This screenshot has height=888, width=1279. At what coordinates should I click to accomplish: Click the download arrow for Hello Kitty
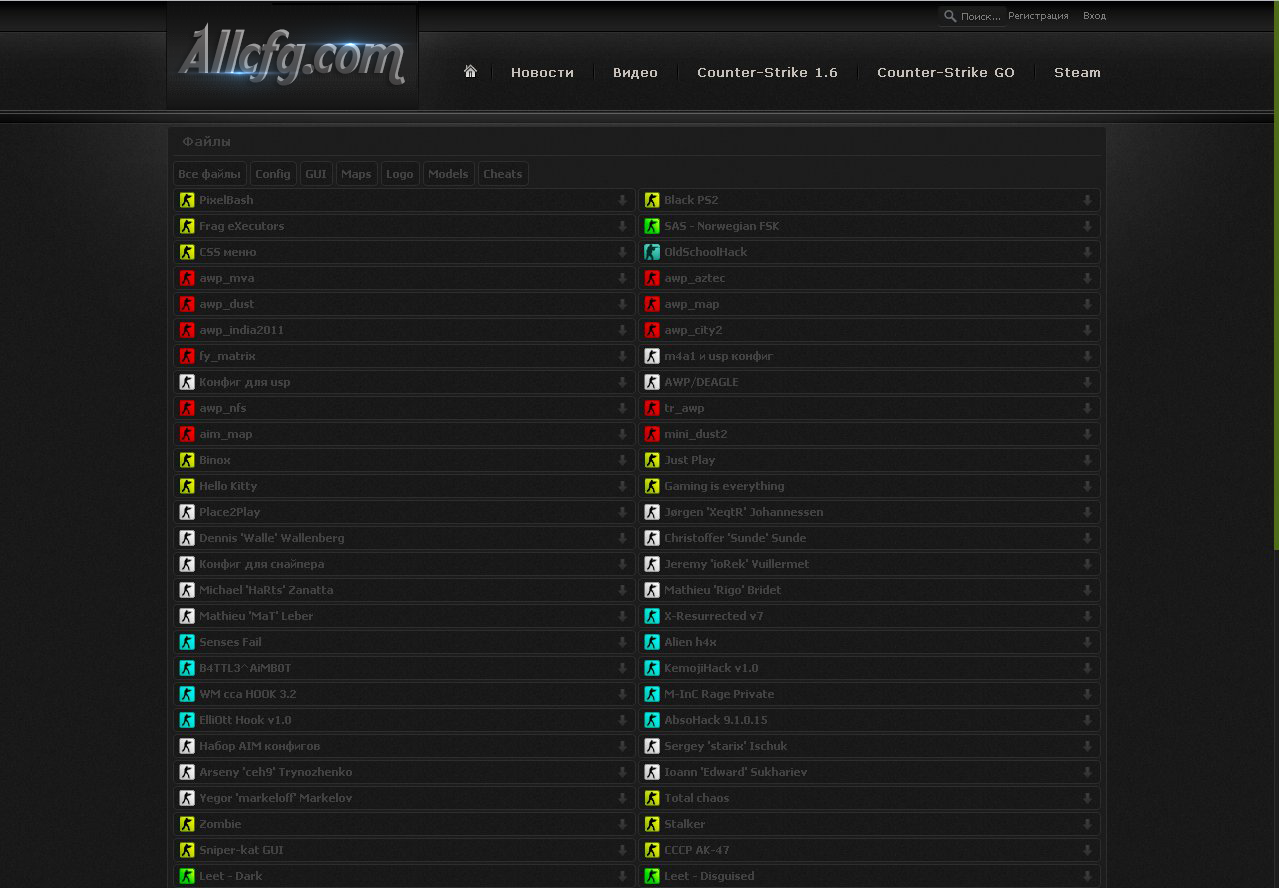coord(622,486)
